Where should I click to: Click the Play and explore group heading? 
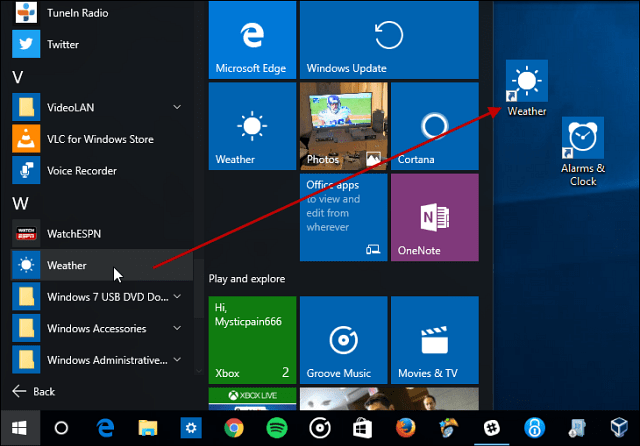247,279
